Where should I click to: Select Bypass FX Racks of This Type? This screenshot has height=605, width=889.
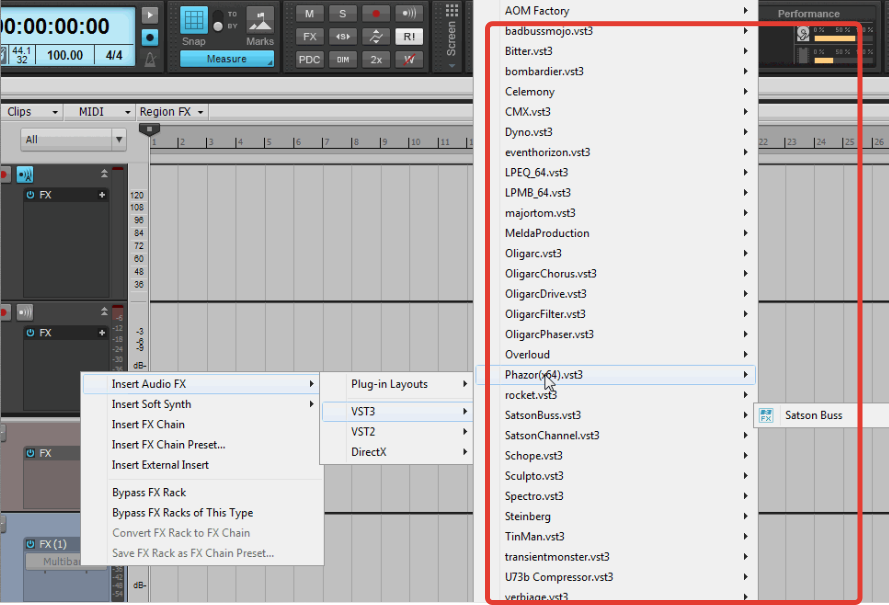201,513
